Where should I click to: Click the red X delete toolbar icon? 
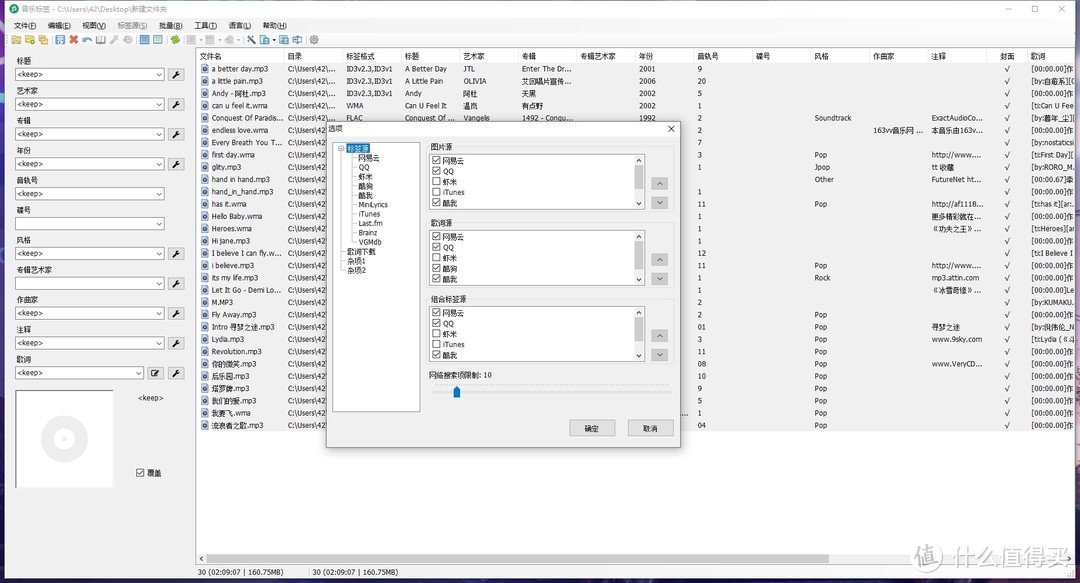coord(74,40)
